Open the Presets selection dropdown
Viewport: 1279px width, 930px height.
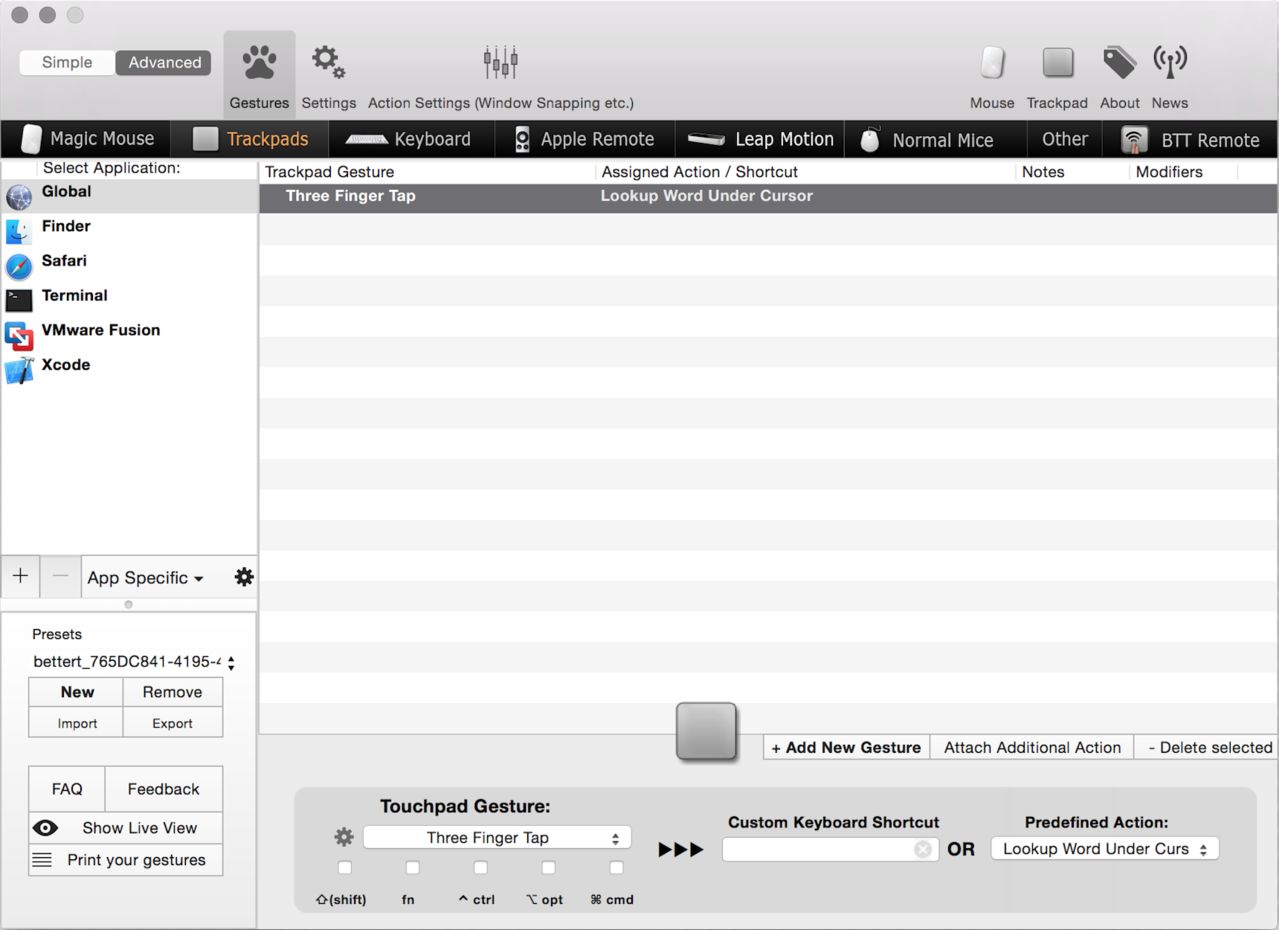(x=133, y=662)
